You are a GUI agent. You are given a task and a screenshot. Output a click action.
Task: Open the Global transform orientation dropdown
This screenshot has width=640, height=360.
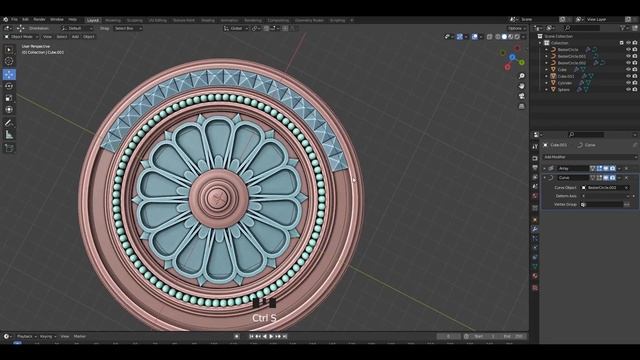pos(236,28)
